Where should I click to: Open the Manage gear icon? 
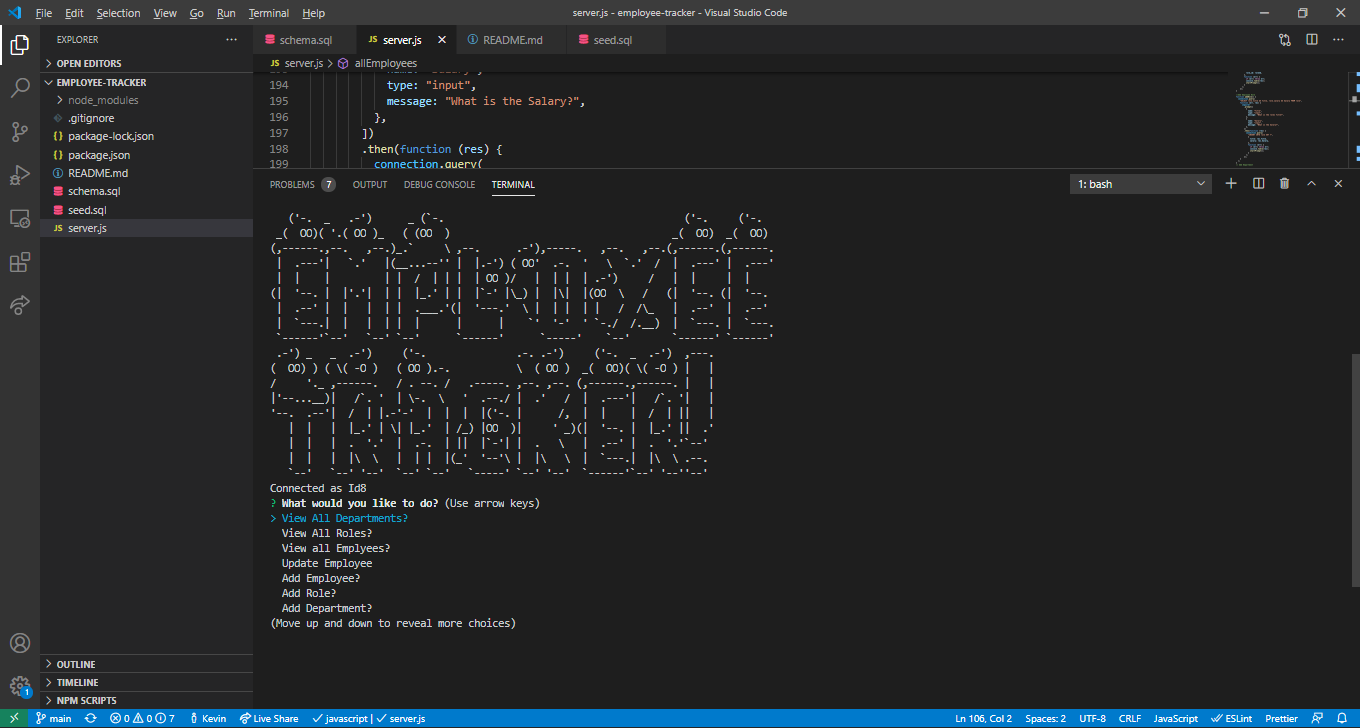[19, 686]
